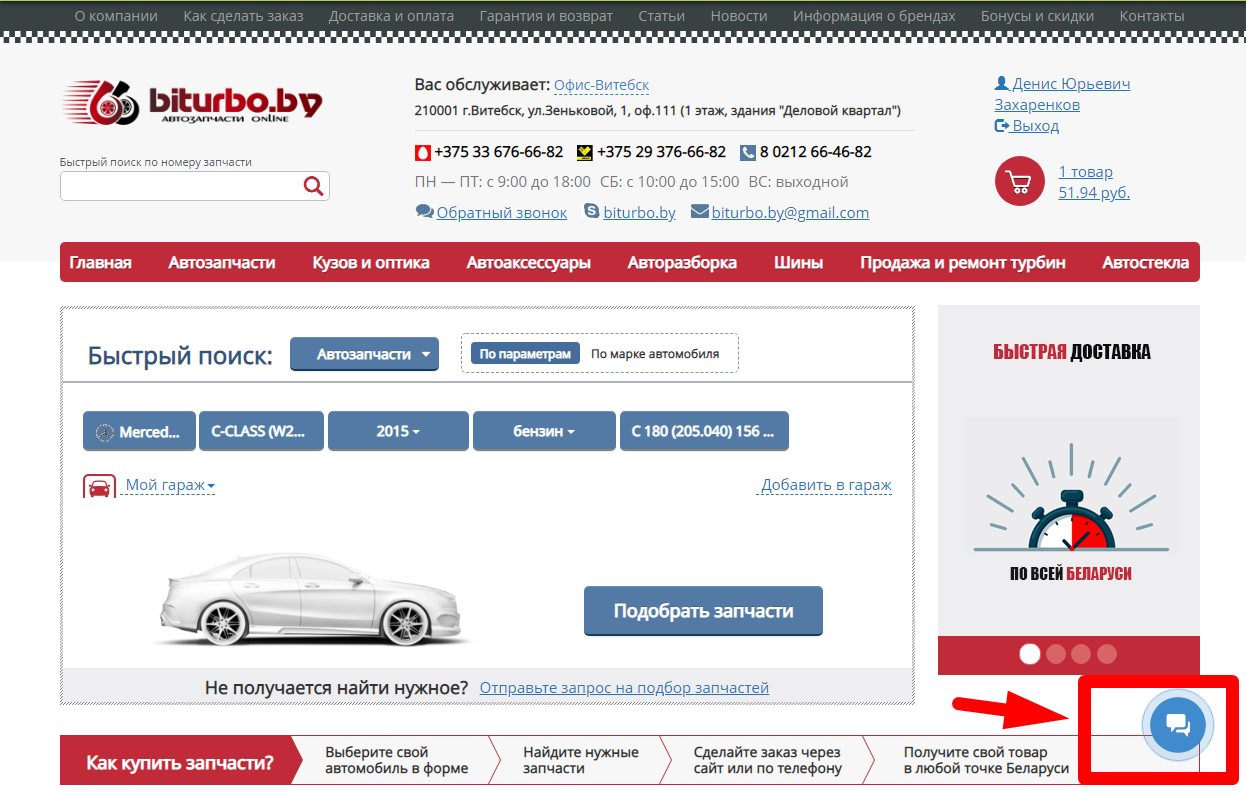Open the Автоаксессуары menu item
The height and width of the screenshot is (793, 1246).
point(529,263)
